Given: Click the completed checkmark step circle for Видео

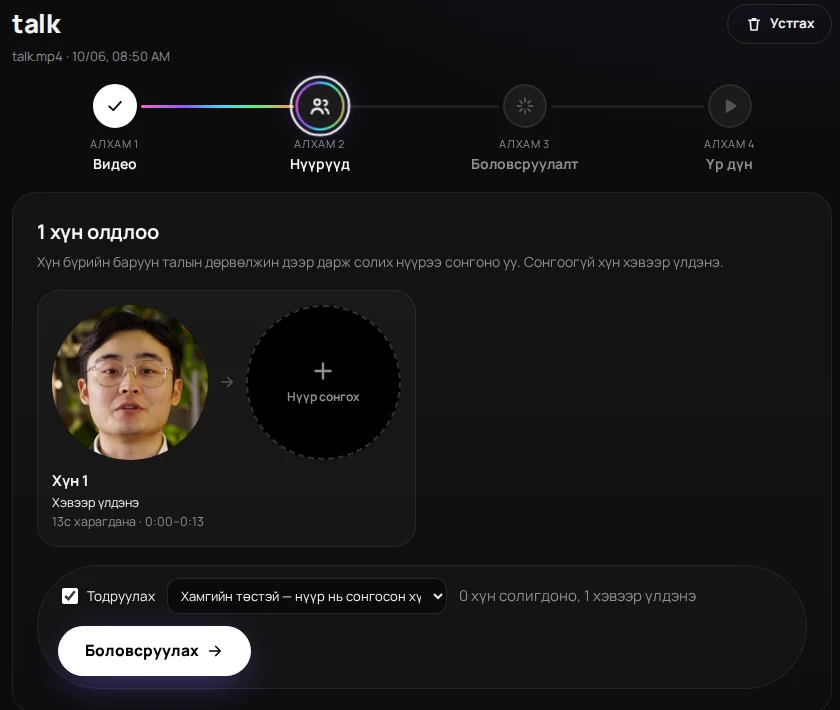Looking at the screenshot, I should pyautogui.click(x=115, y=106).
